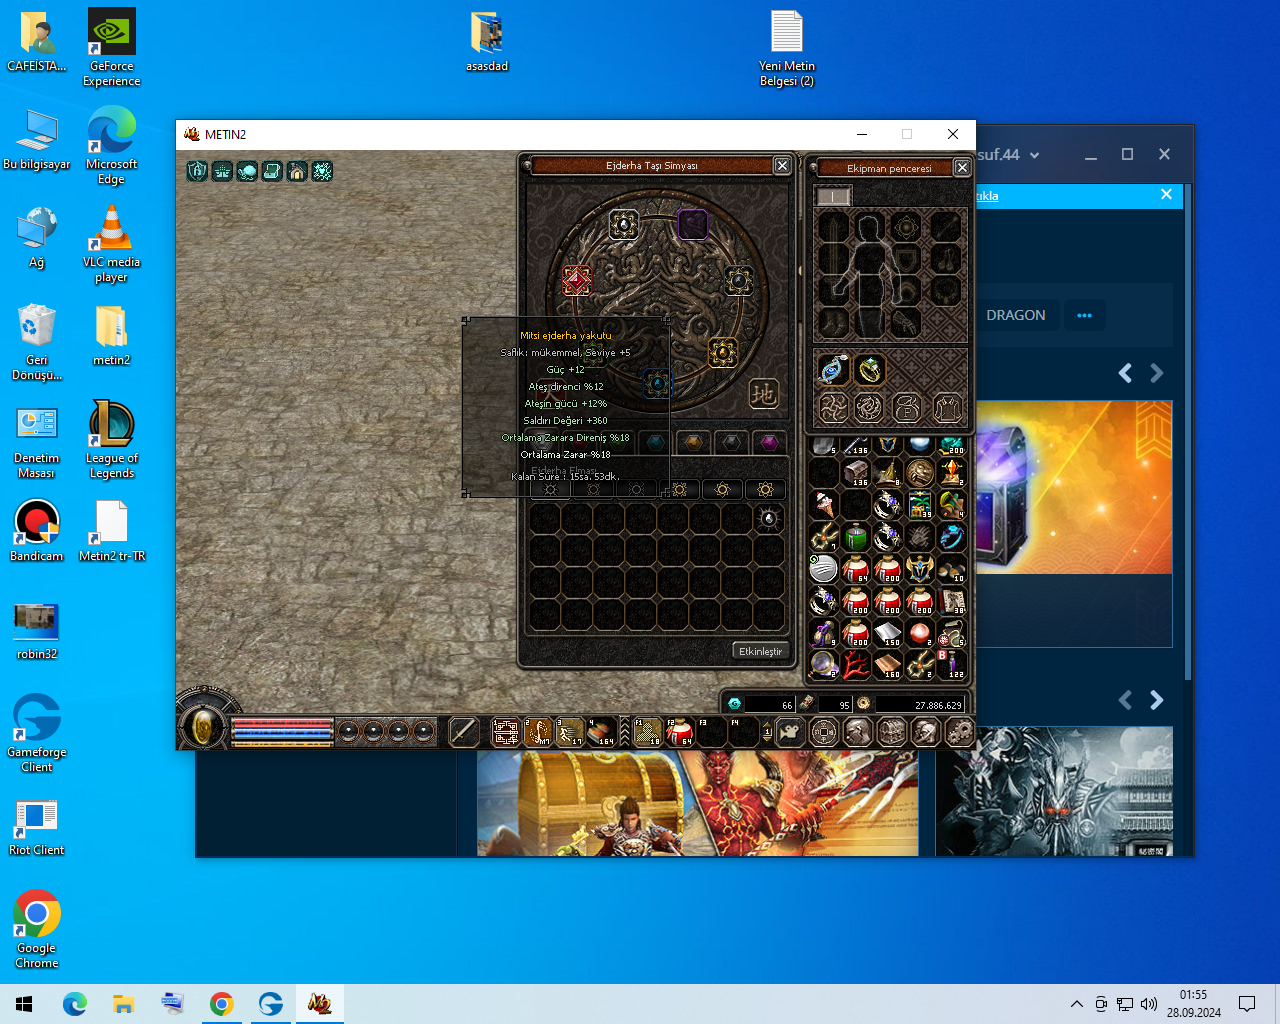Select the blue sapphire dragon stone slot
Screen dimensions: 1280x1024
(657, 383)
